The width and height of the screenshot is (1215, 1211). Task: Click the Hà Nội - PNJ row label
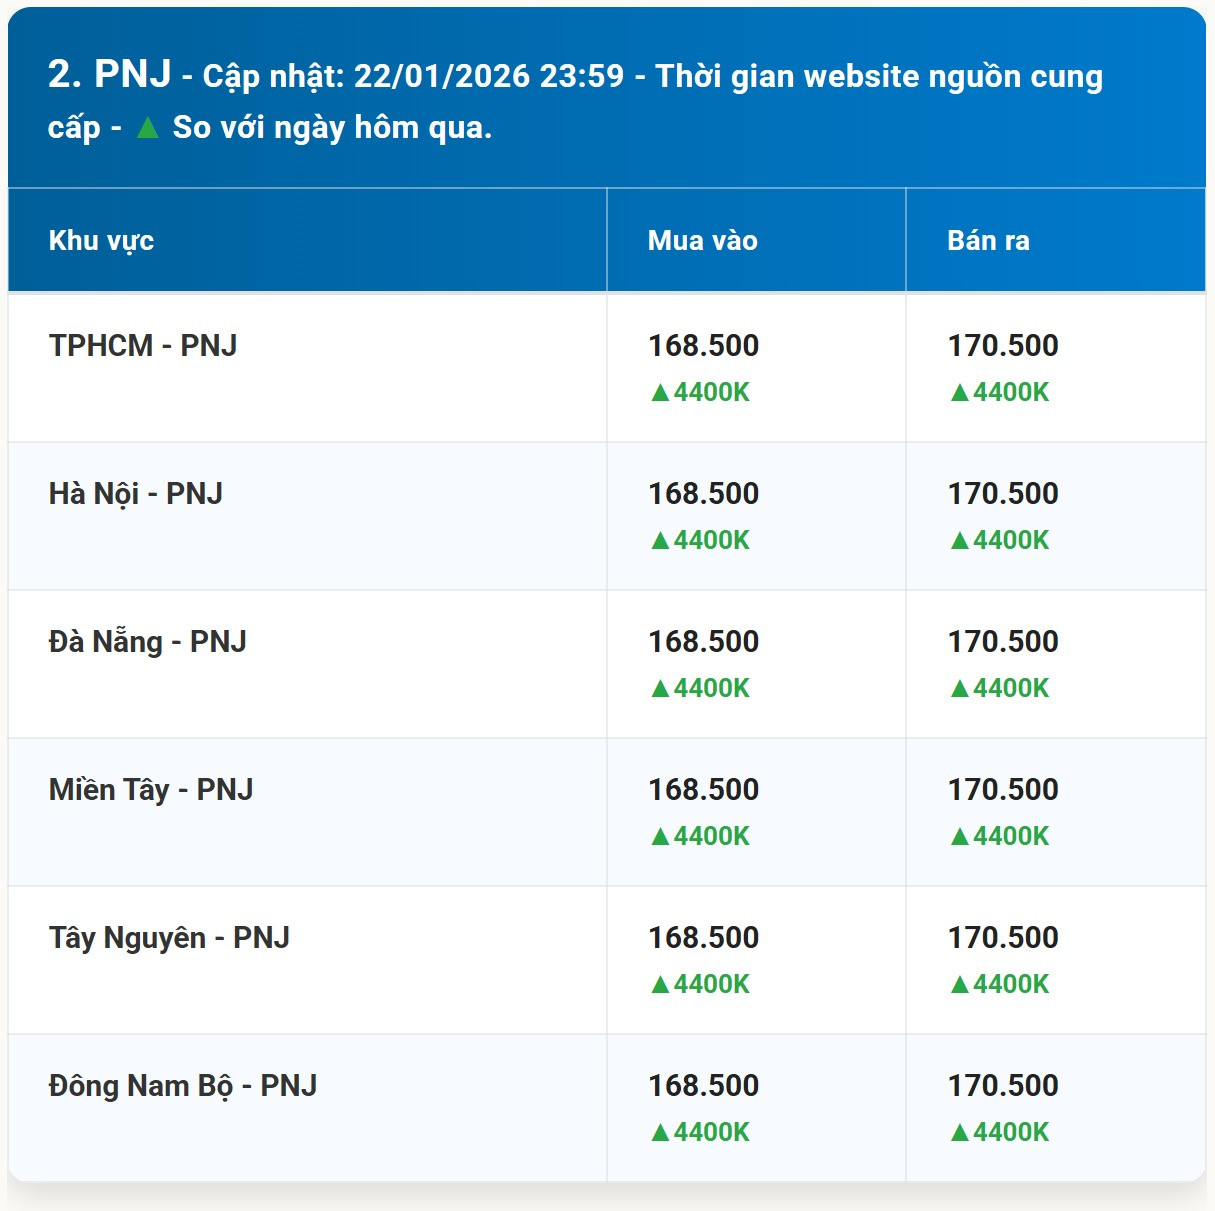click(136, 493)
